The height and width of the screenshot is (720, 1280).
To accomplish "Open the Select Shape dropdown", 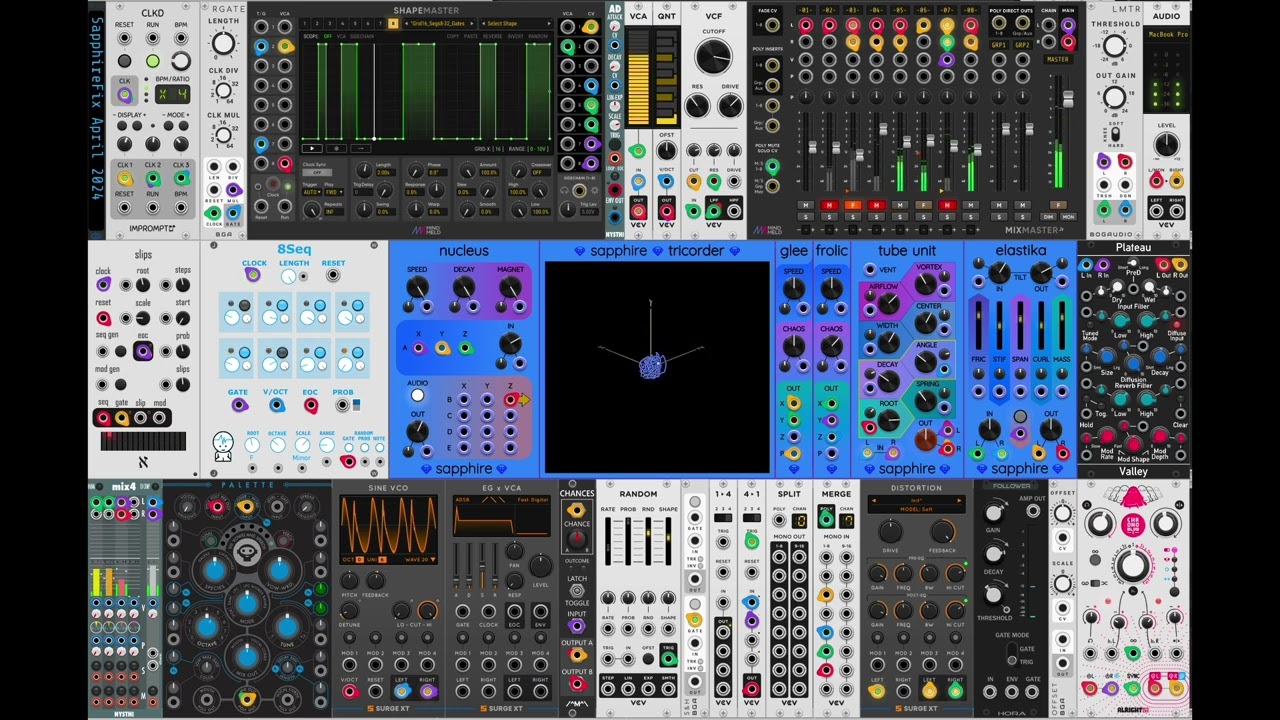I will point(516,24).
